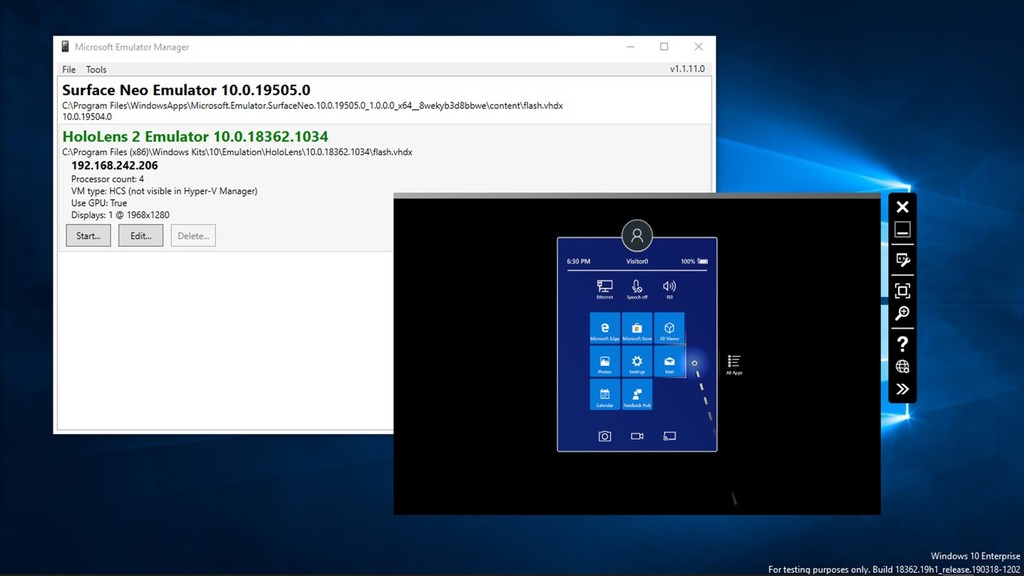This screenshot has width=1024, height=576.
Task: Select the video recording icon below the Start menu
Action: pyautogui.click(x=637, y=435)
